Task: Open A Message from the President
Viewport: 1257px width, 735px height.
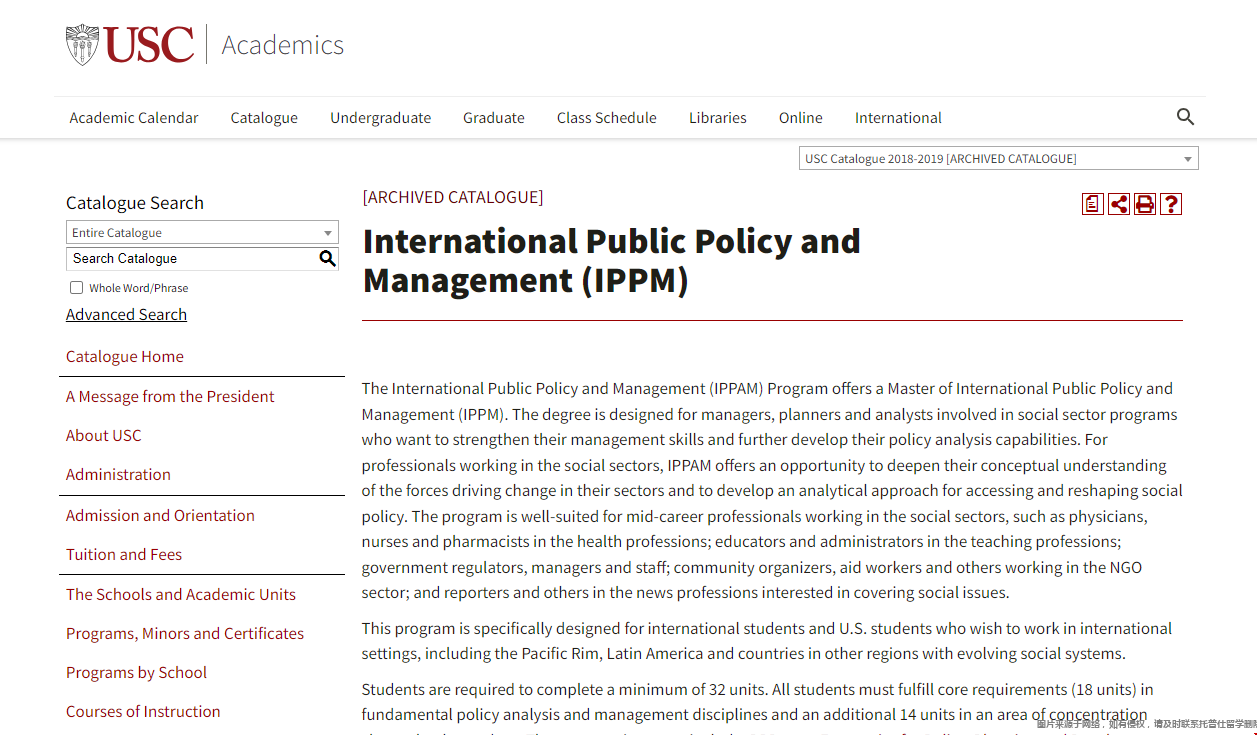Action: coord(170,397)
